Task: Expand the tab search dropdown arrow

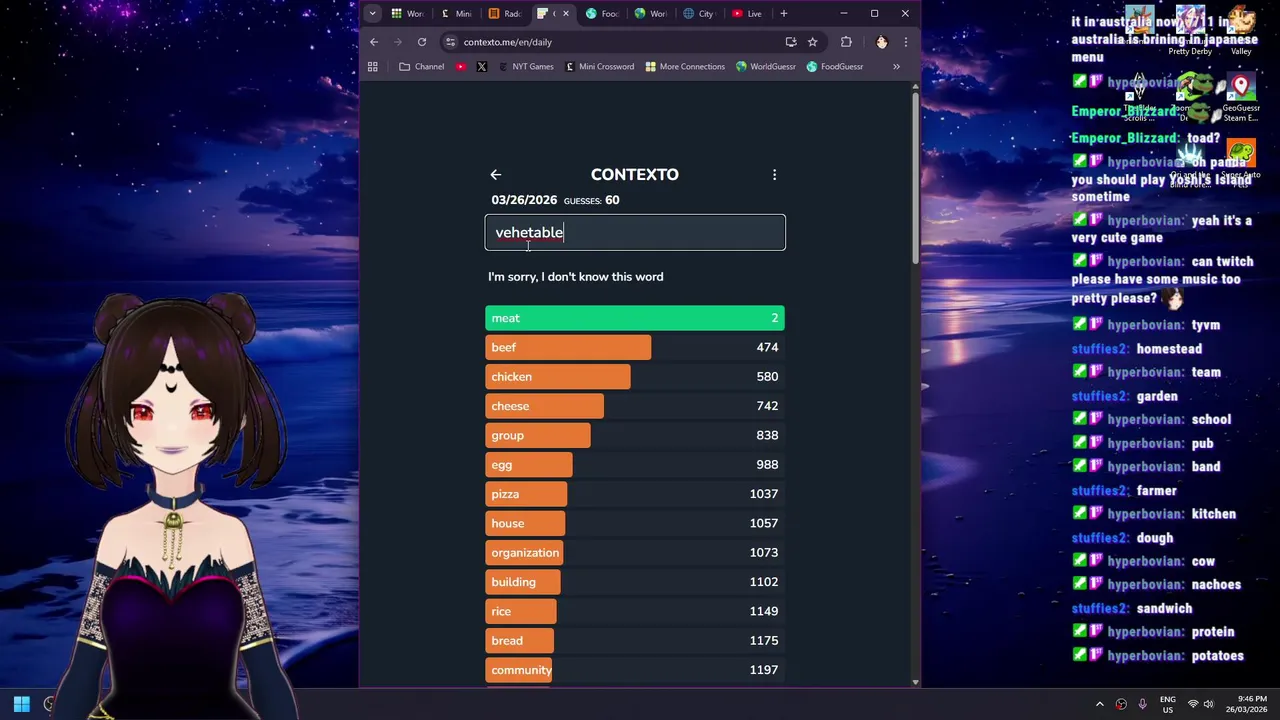Action: coord(372,14)
